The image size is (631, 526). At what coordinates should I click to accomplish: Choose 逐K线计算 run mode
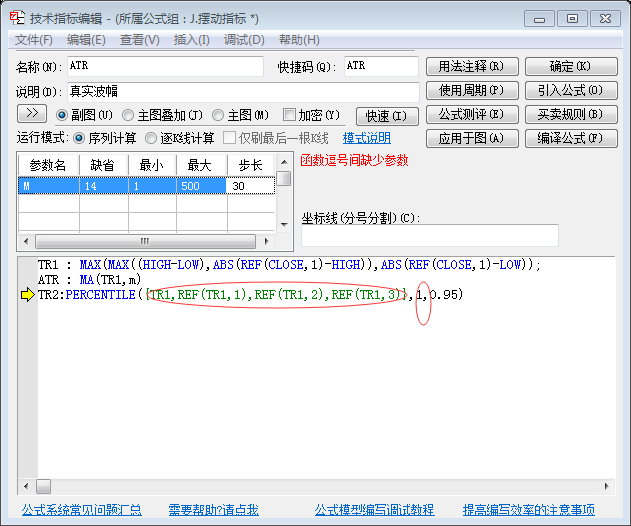[x=151, y=138]
